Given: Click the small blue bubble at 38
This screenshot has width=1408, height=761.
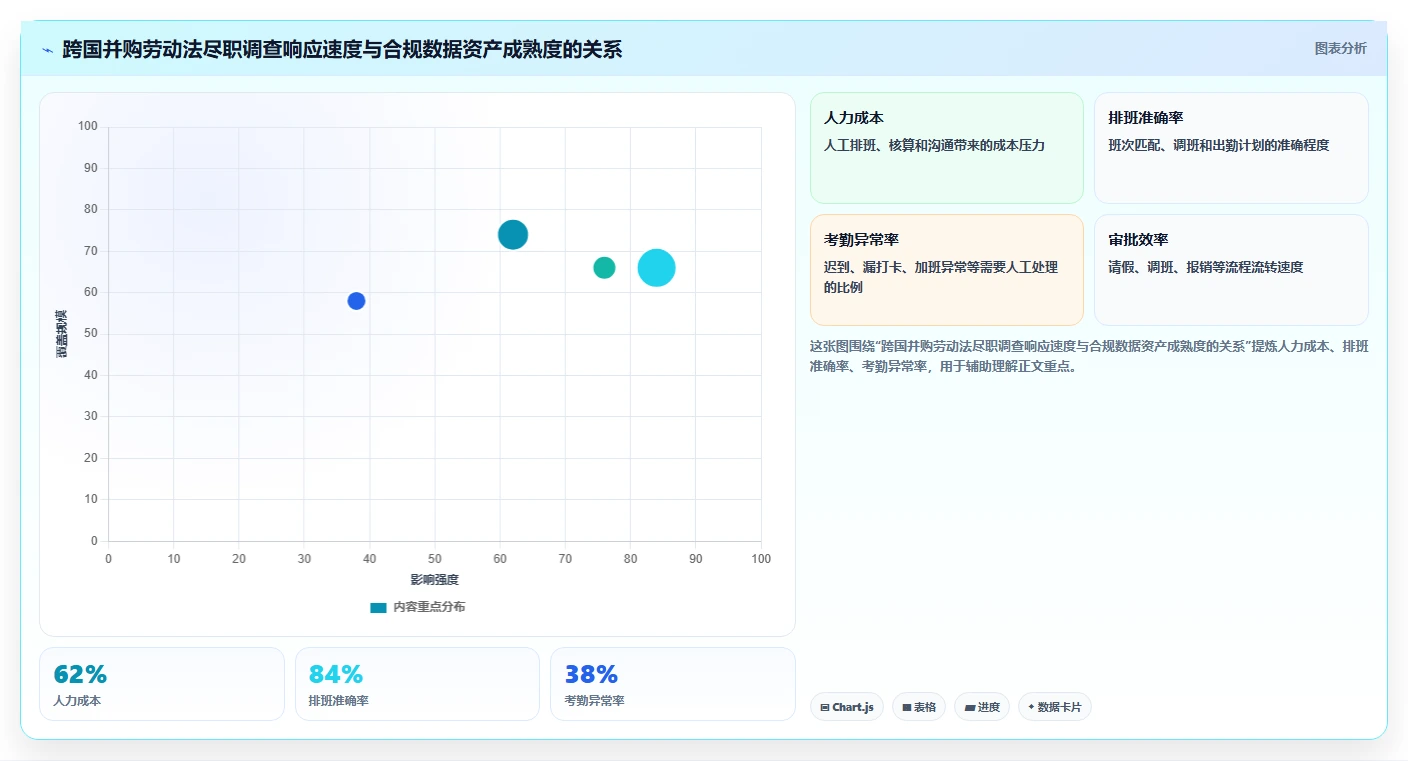Looking at the screenshot, I should coord(356,301).
